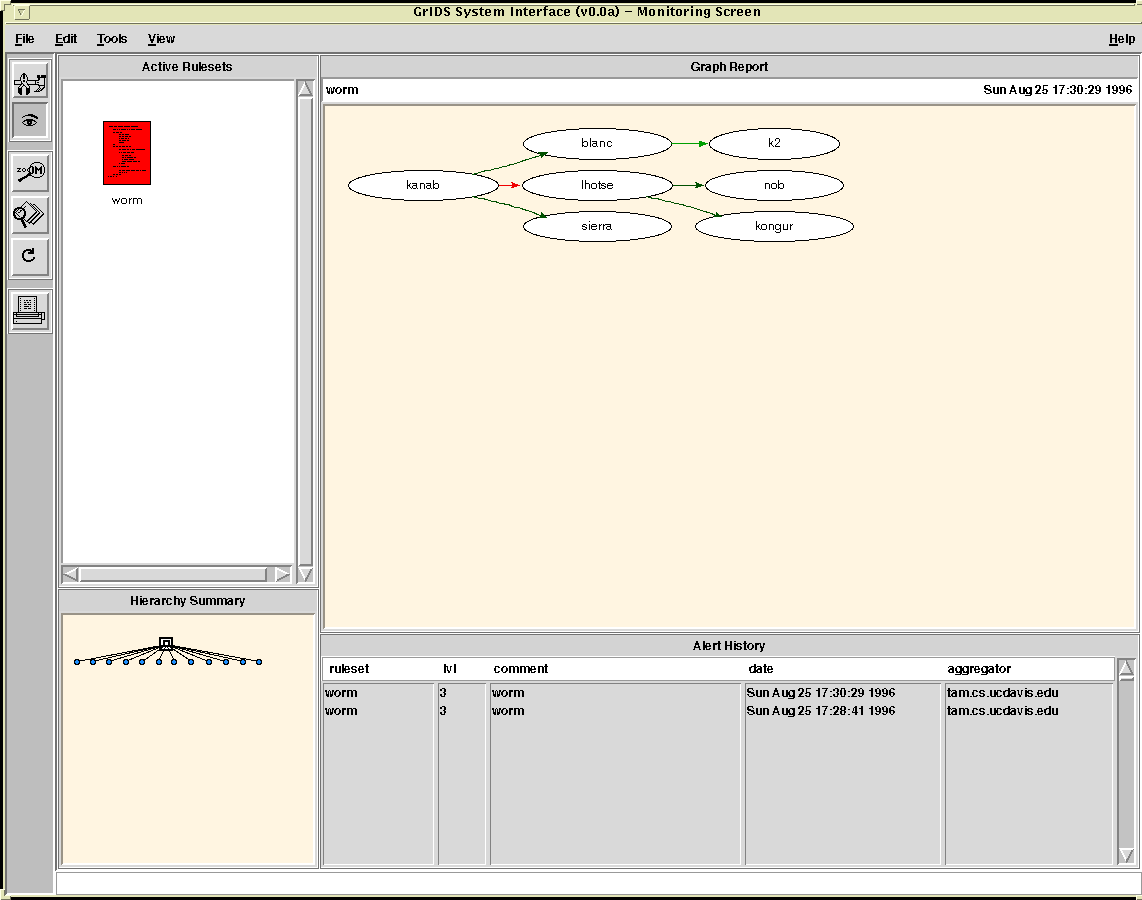Image resolution: width=1142 pixels, height=900 pixels.
Task: Click the root square node in Hierarchy Summary
Action: pos(166,643)
